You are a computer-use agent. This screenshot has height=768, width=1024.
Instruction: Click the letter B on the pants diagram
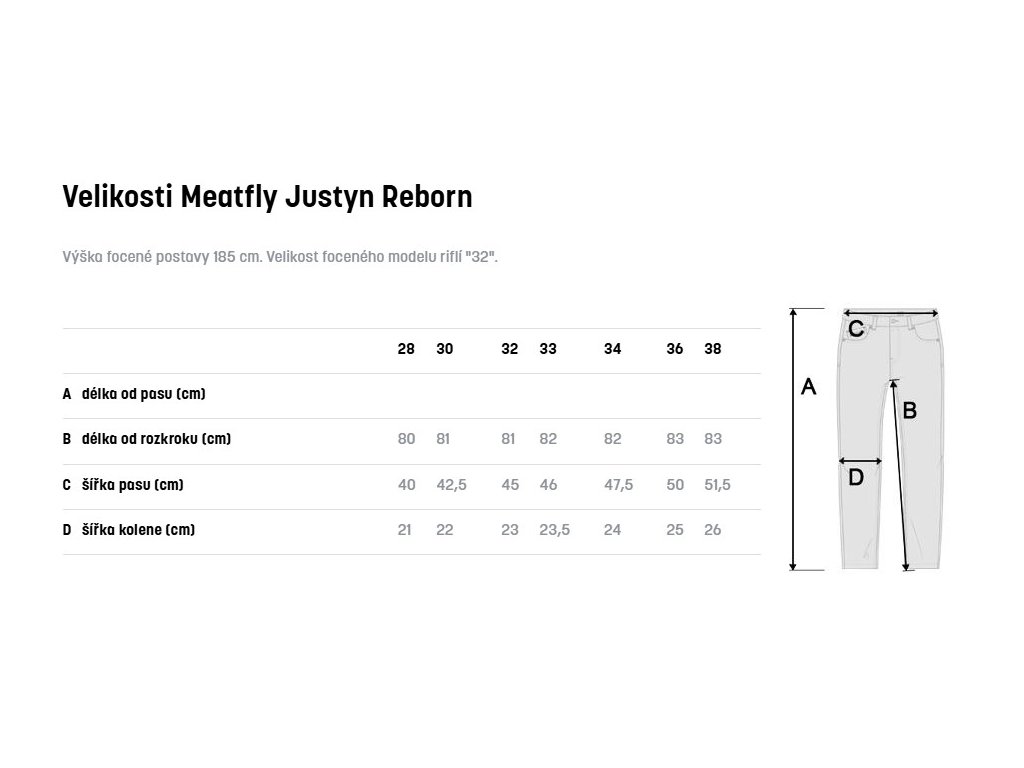(910, 409)
